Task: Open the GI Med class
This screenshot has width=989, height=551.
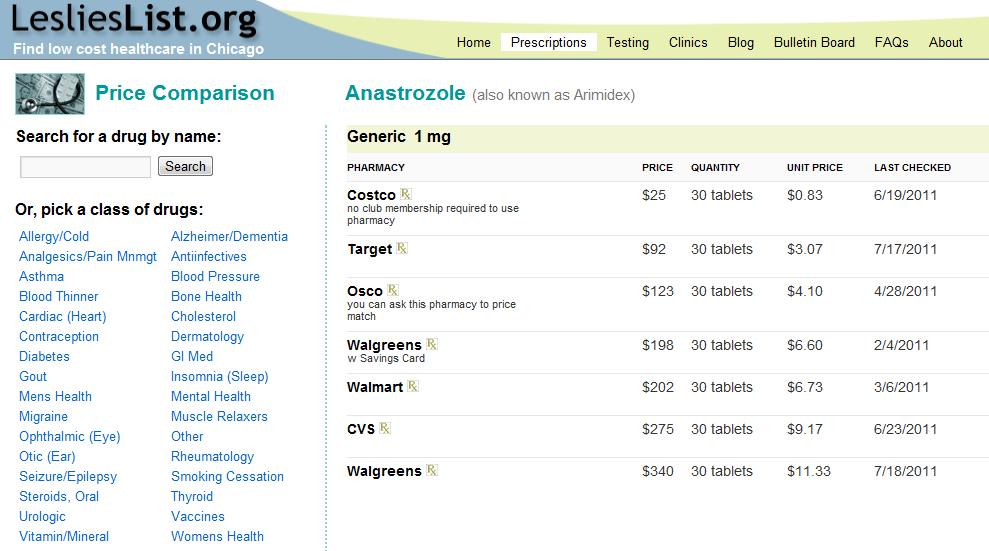Action: (192, 356)
